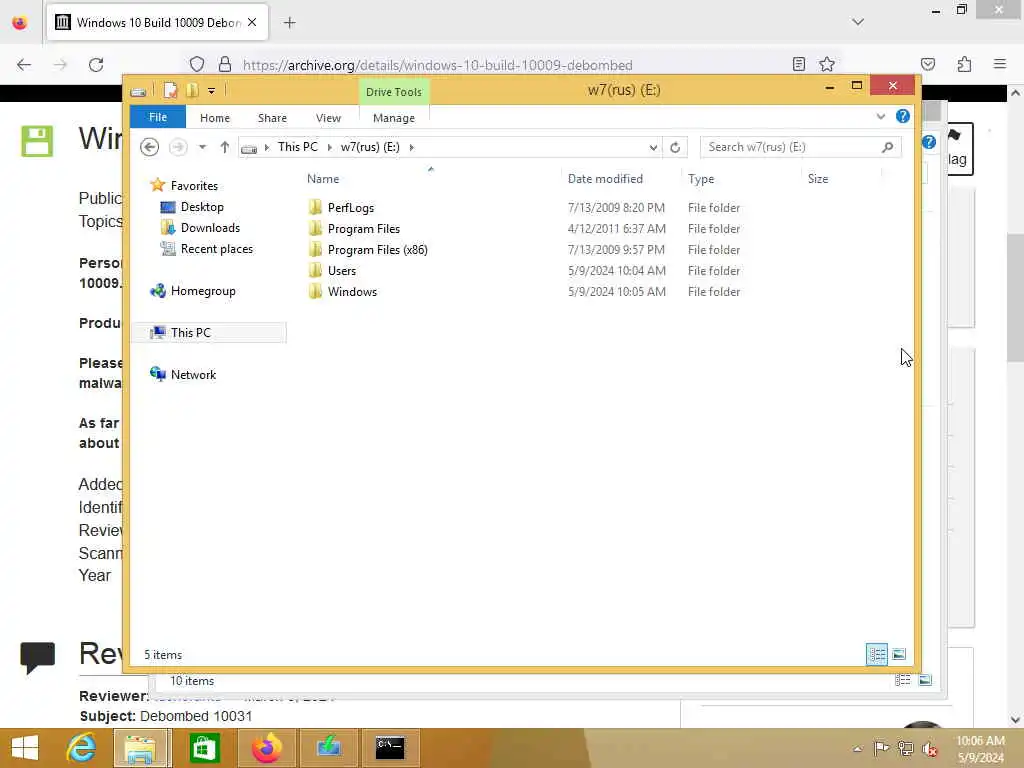The width and height of the screenshot is (1024, 768).
Task: Open a new Firefox tab
Action: click(290, 23)
